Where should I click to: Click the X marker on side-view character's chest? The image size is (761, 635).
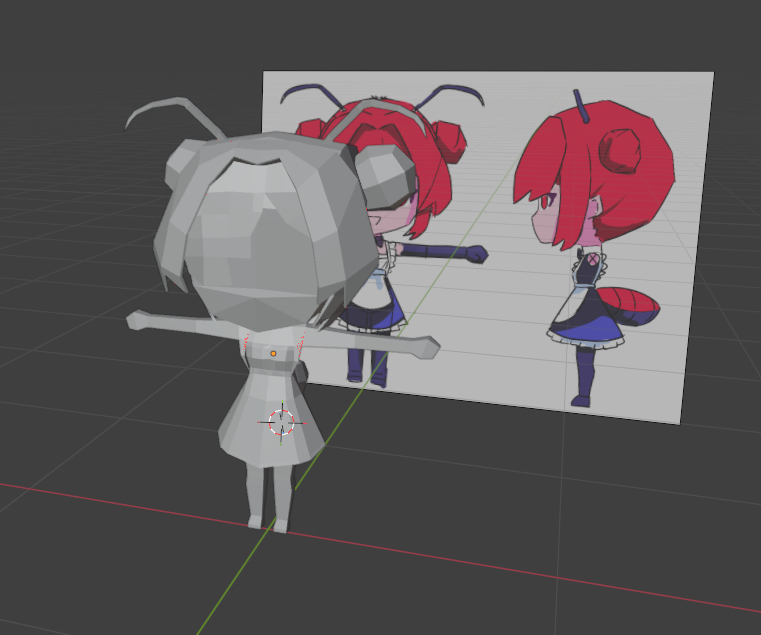point(591,260)
